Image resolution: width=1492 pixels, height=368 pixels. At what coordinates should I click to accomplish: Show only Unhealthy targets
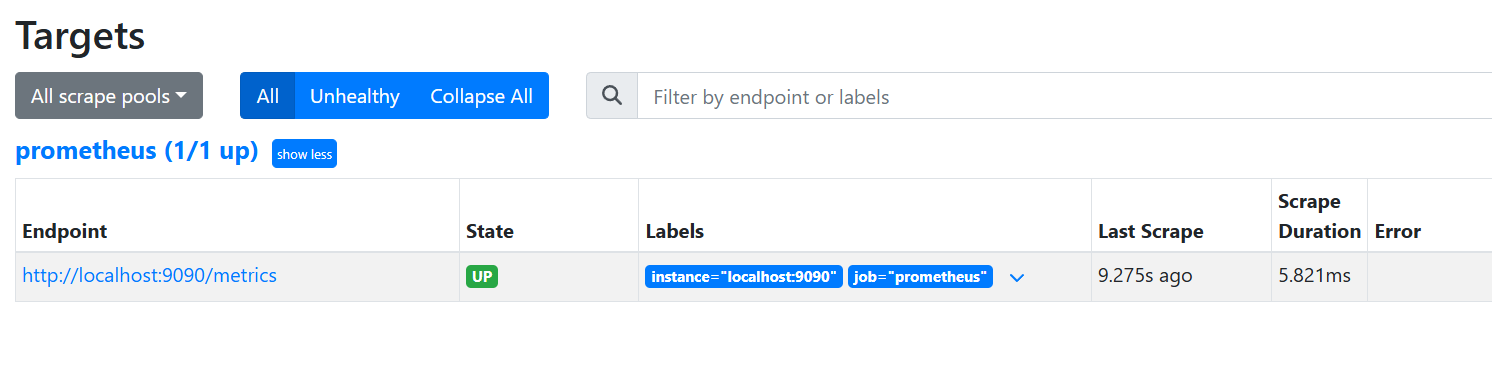(x=355, y=96)
